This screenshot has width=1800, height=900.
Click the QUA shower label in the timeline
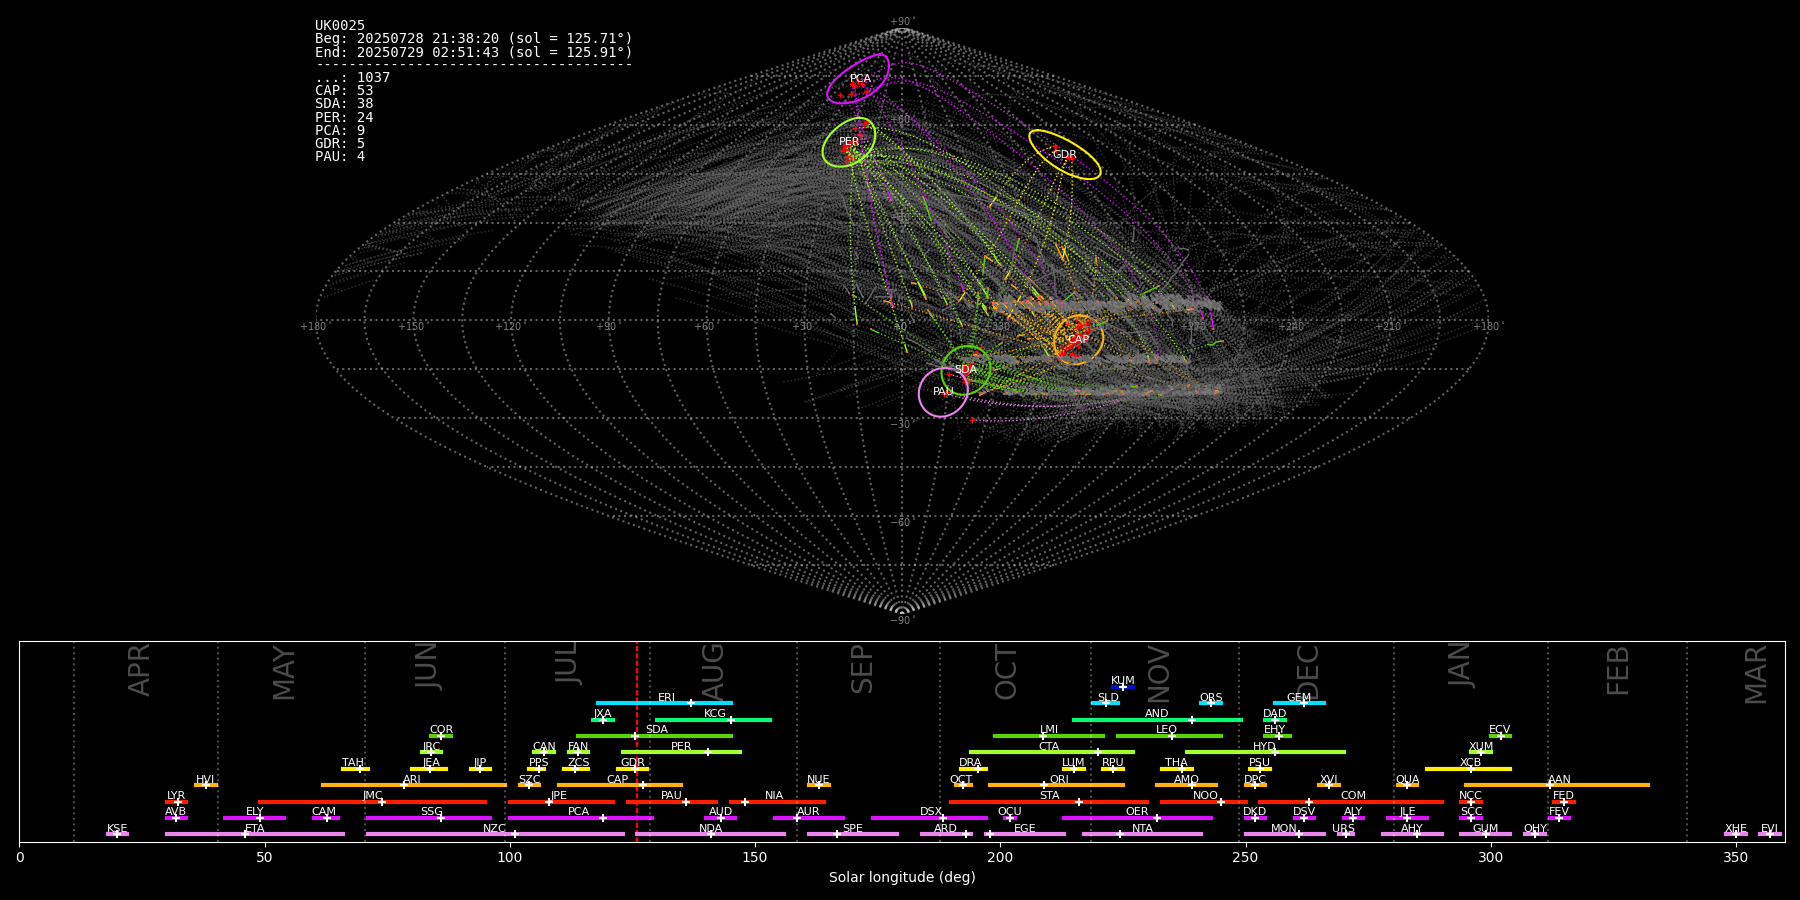pyautogui.click(x=1408, y=780)
